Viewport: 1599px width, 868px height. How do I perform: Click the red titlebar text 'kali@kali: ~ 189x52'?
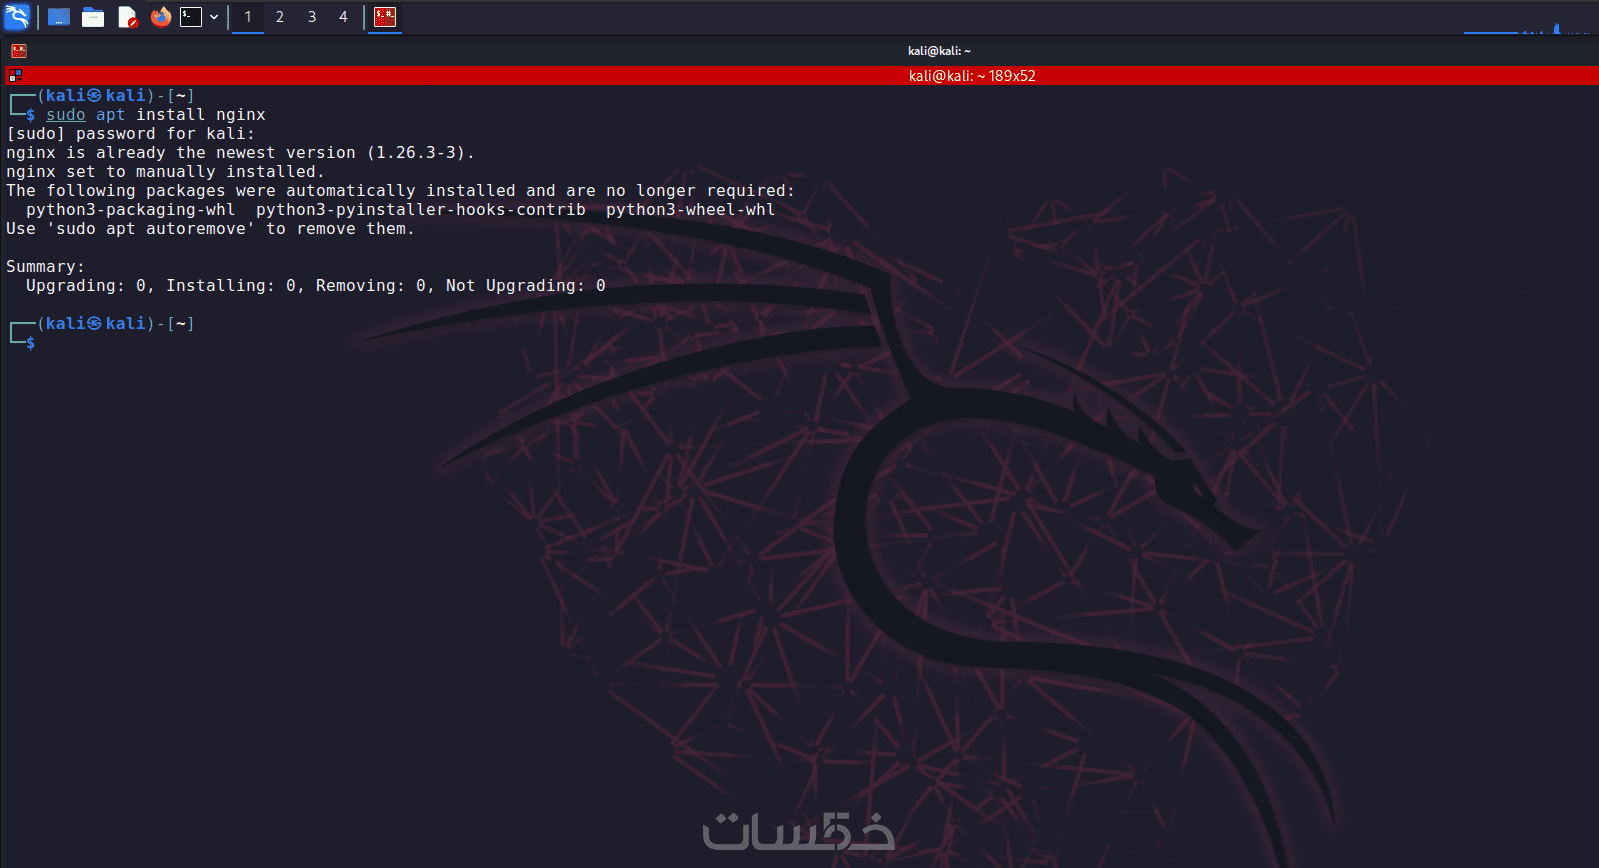pos(972,76)
